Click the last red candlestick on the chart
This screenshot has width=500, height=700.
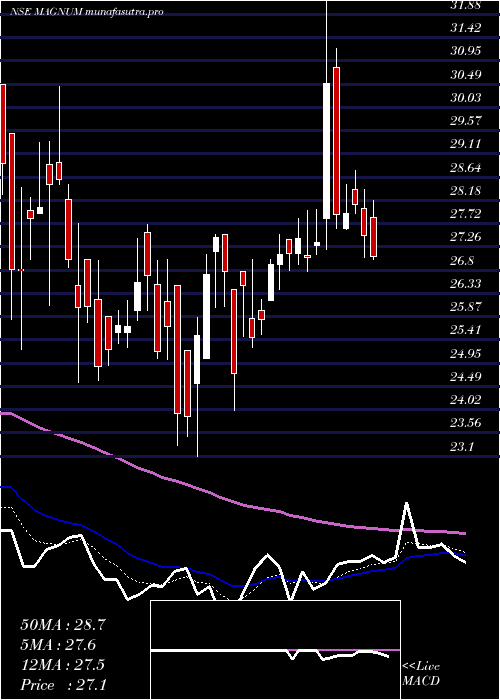click(374, 237)
